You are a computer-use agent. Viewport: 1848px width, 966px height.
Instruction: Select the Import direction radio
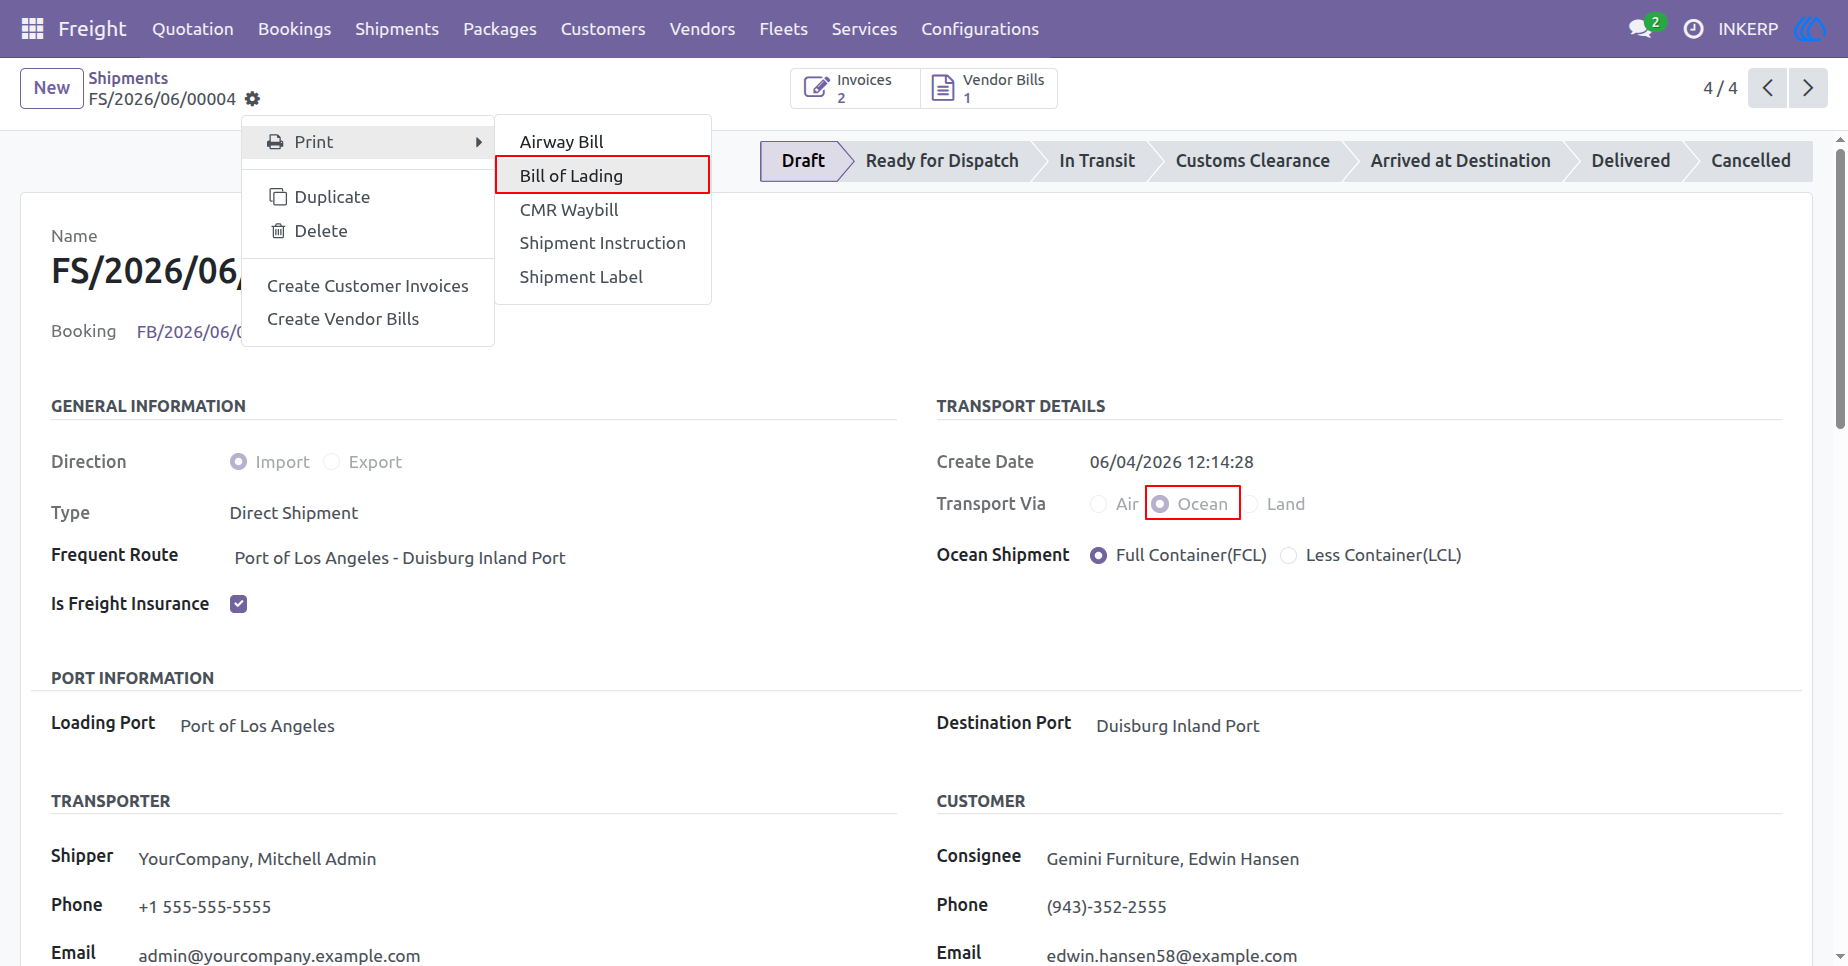coord(238,462)
